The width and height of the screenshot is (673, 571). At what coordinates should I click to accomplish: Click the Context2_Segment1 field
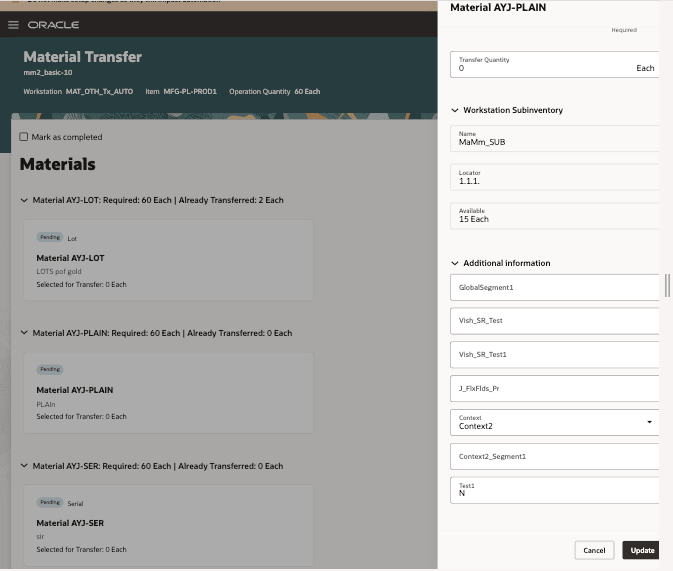pyautogui.click(x=555, y=456)
